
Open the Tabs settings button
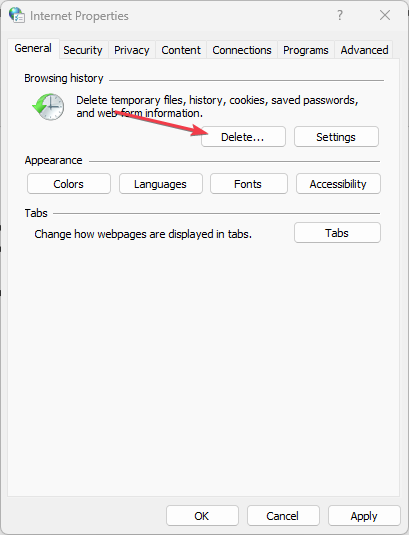click(x=337, y=233)
